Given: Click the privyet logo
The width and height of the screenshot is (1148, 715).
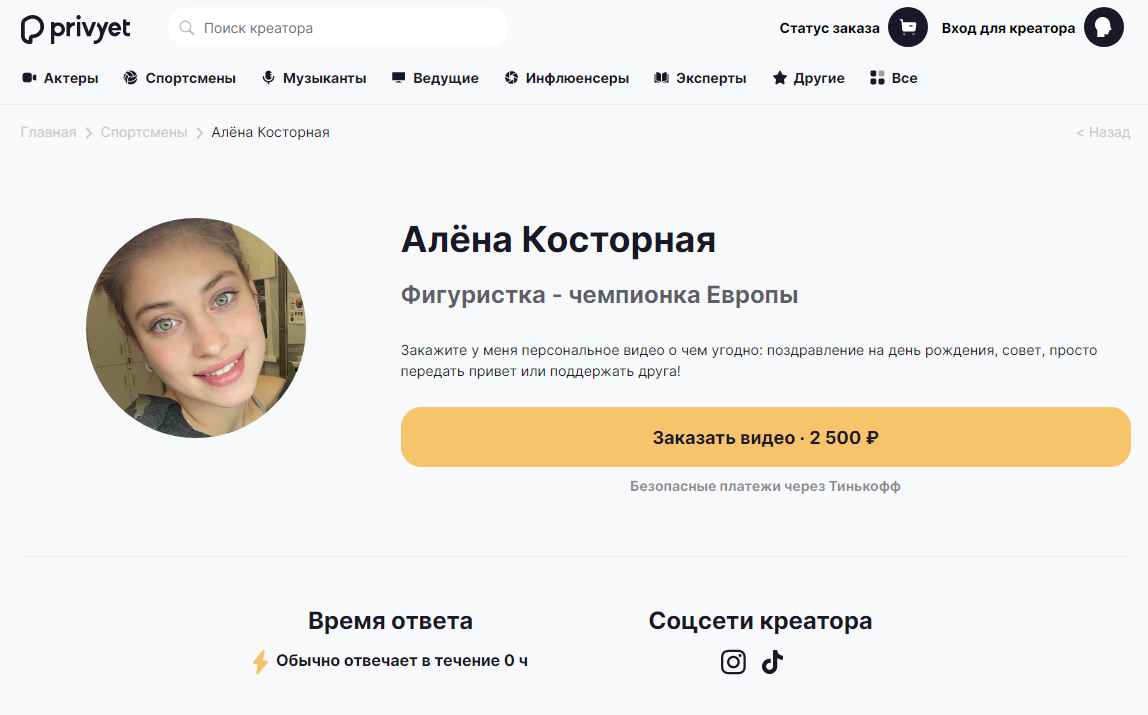Looking at the screenshot, I should (x=75, y=29).
